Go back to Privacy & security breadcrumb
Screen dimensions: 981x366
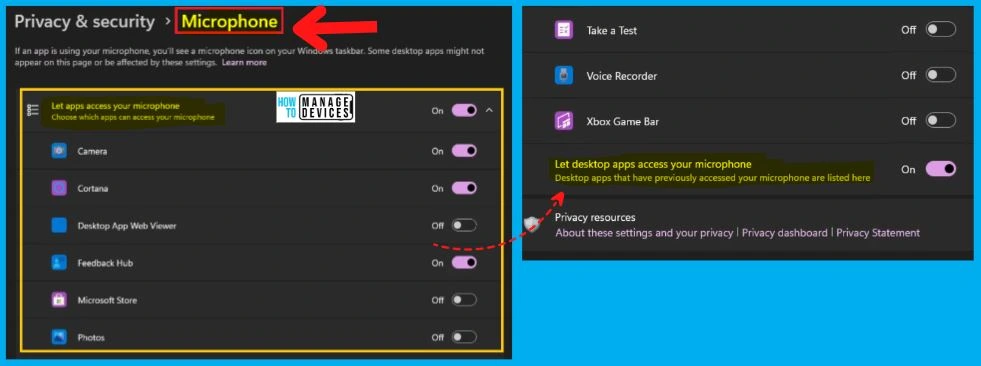(84, 22)
